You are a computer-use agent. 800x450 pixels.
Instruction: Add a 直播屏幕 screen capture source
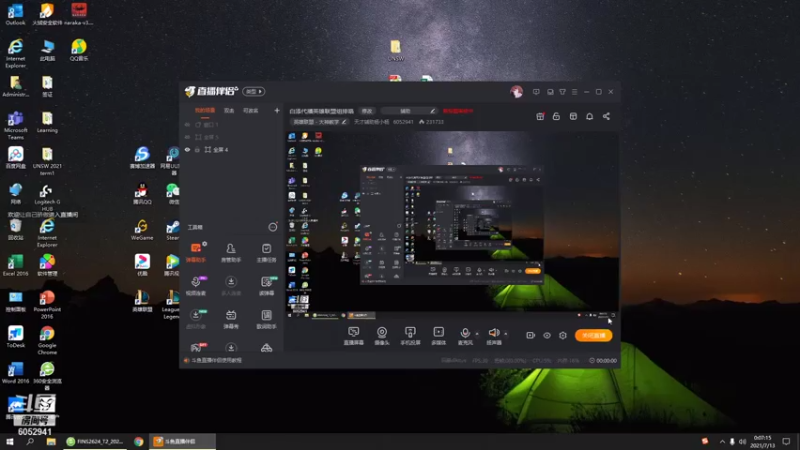click(354, 336)
